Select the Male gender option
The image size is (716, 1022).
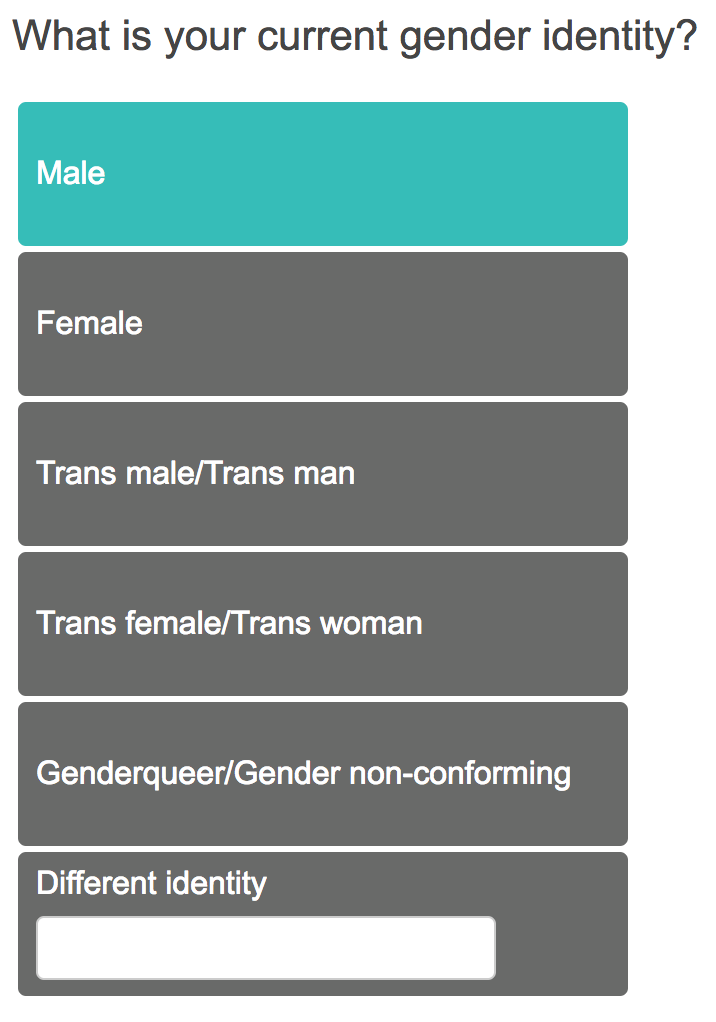[x=322, y=174]
